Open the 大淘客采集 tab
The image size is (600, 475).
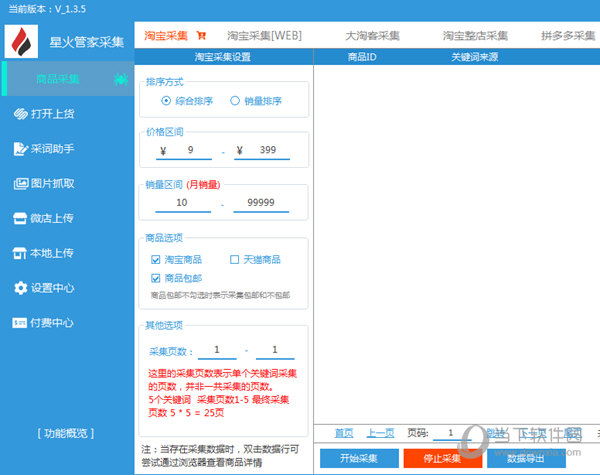372,36
